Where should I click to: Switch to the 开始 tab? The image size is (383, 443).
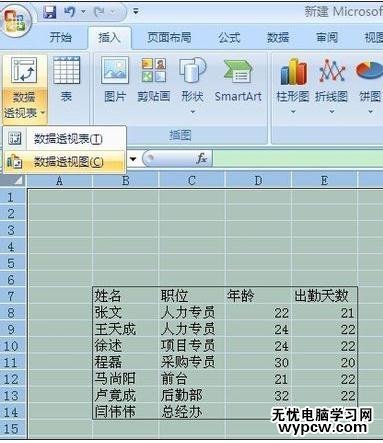pos(60,37)
